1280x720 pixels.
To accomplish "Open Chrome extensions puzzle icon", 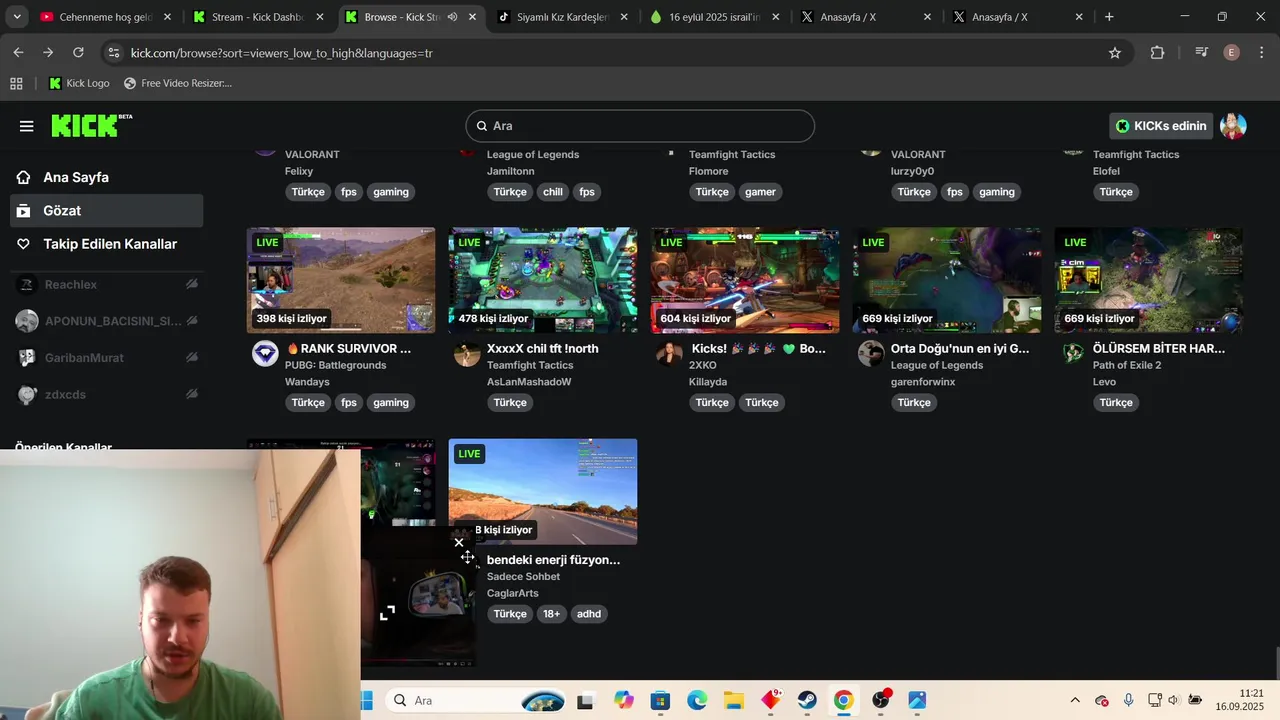I will [x=1157, y=53].
